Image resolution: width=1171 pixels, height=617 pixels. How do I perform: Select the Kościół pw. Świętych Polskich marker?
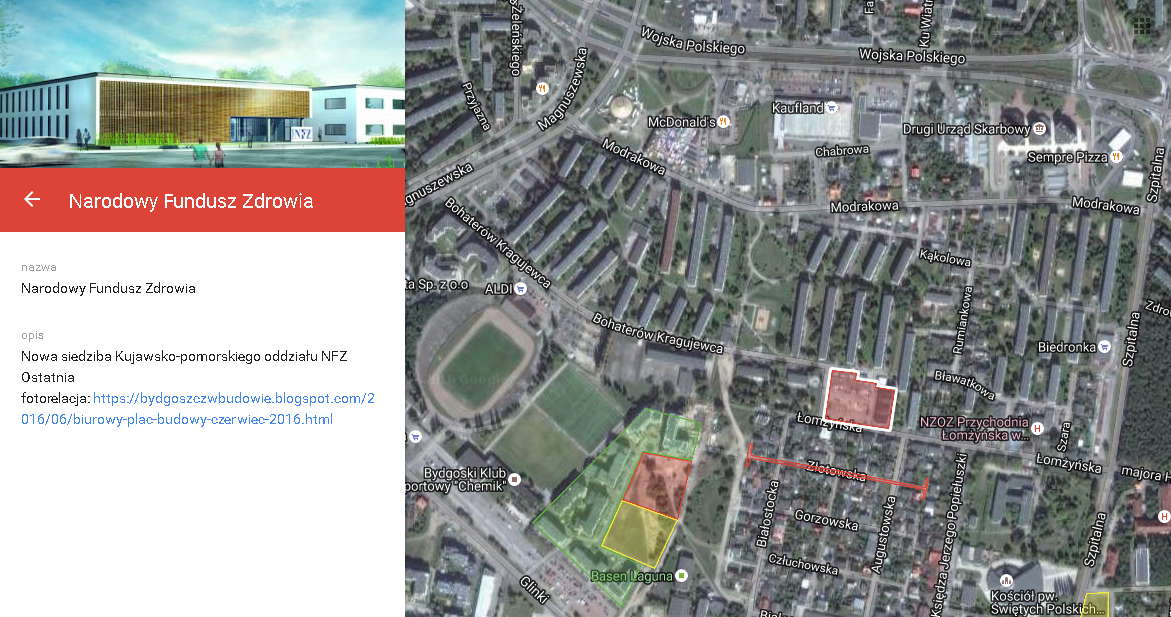1006,580
